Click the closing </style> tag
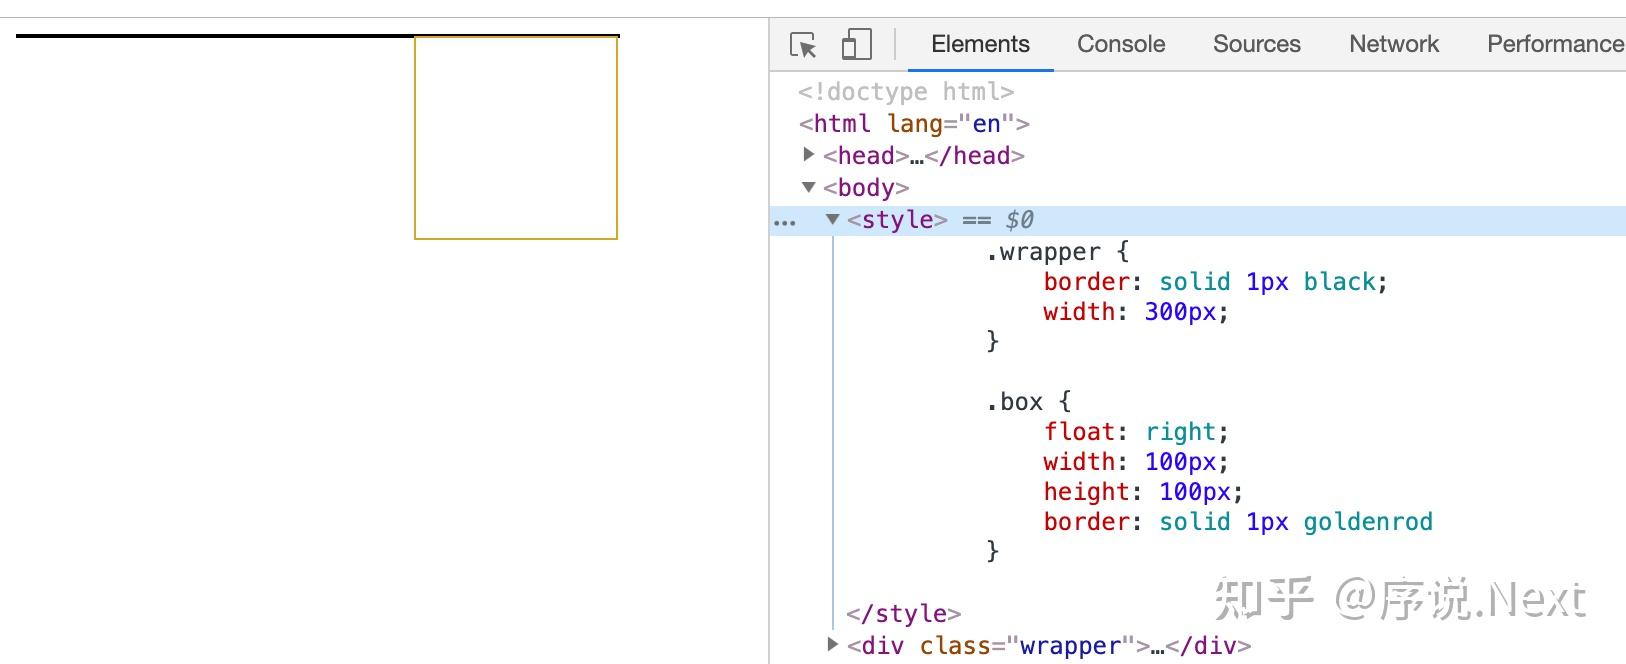1626x664 pixels. click(x=903, y=614)
